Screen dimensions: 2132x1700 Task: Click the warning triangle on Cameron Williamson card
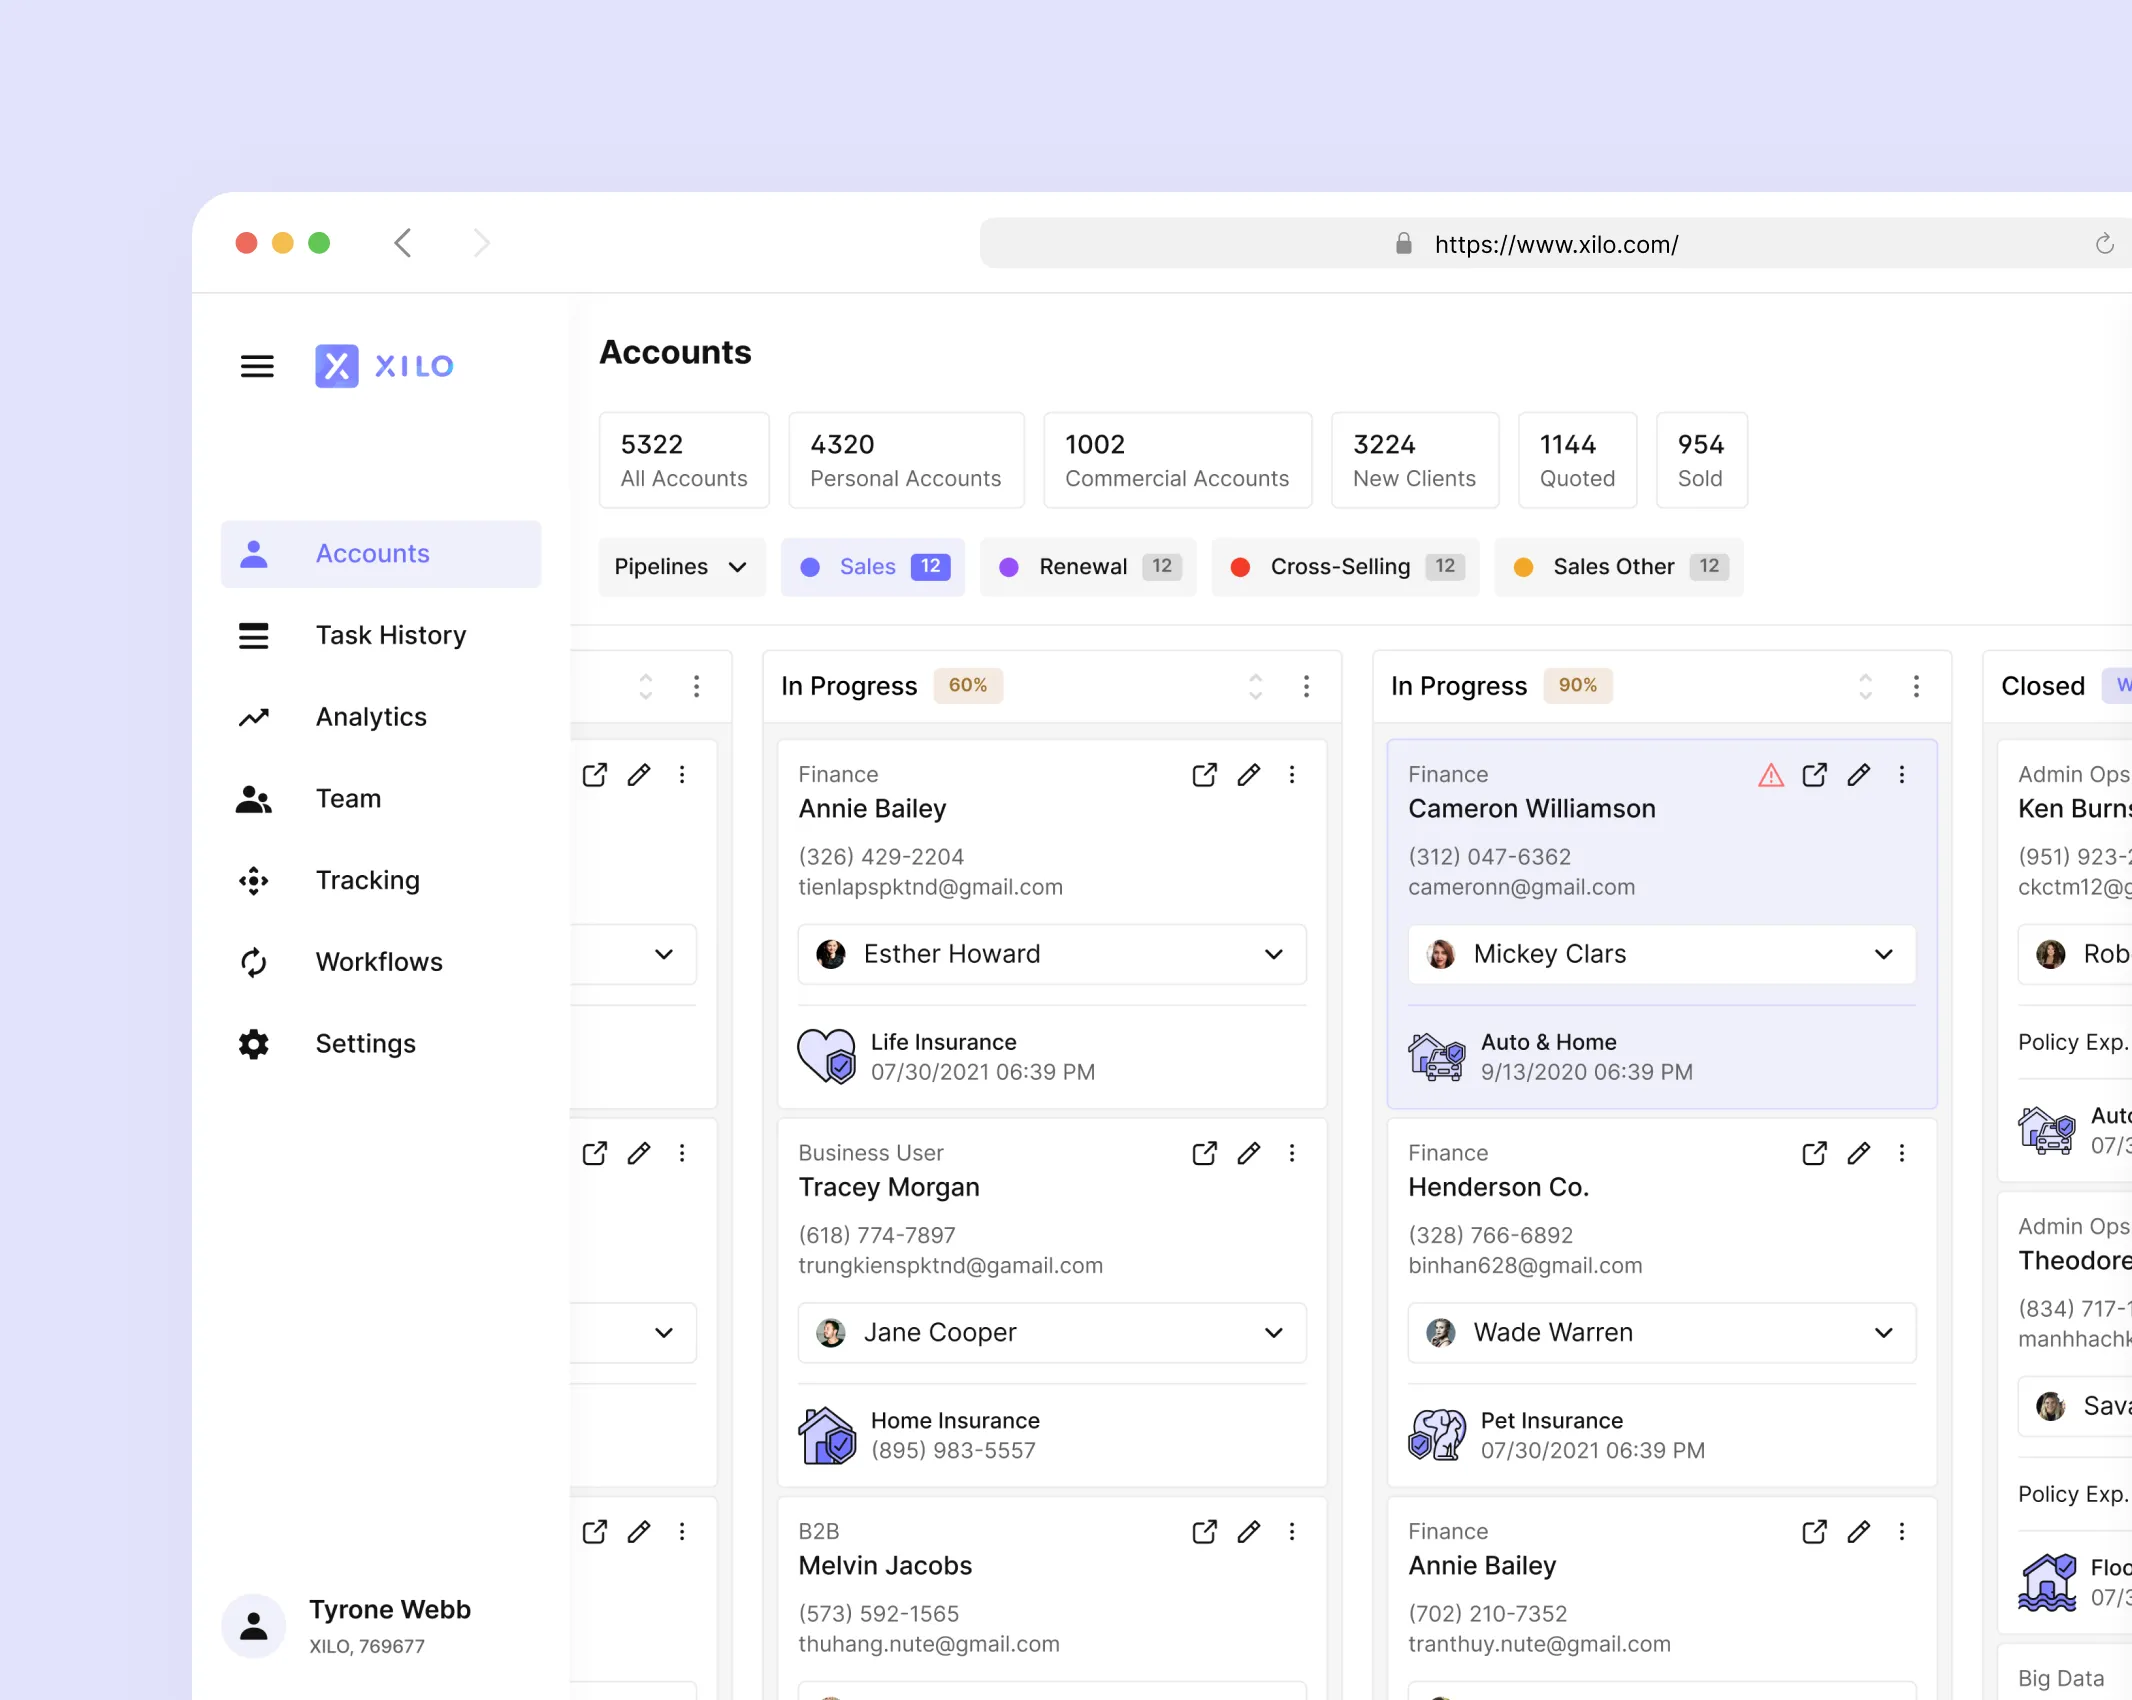(1770, 775)
